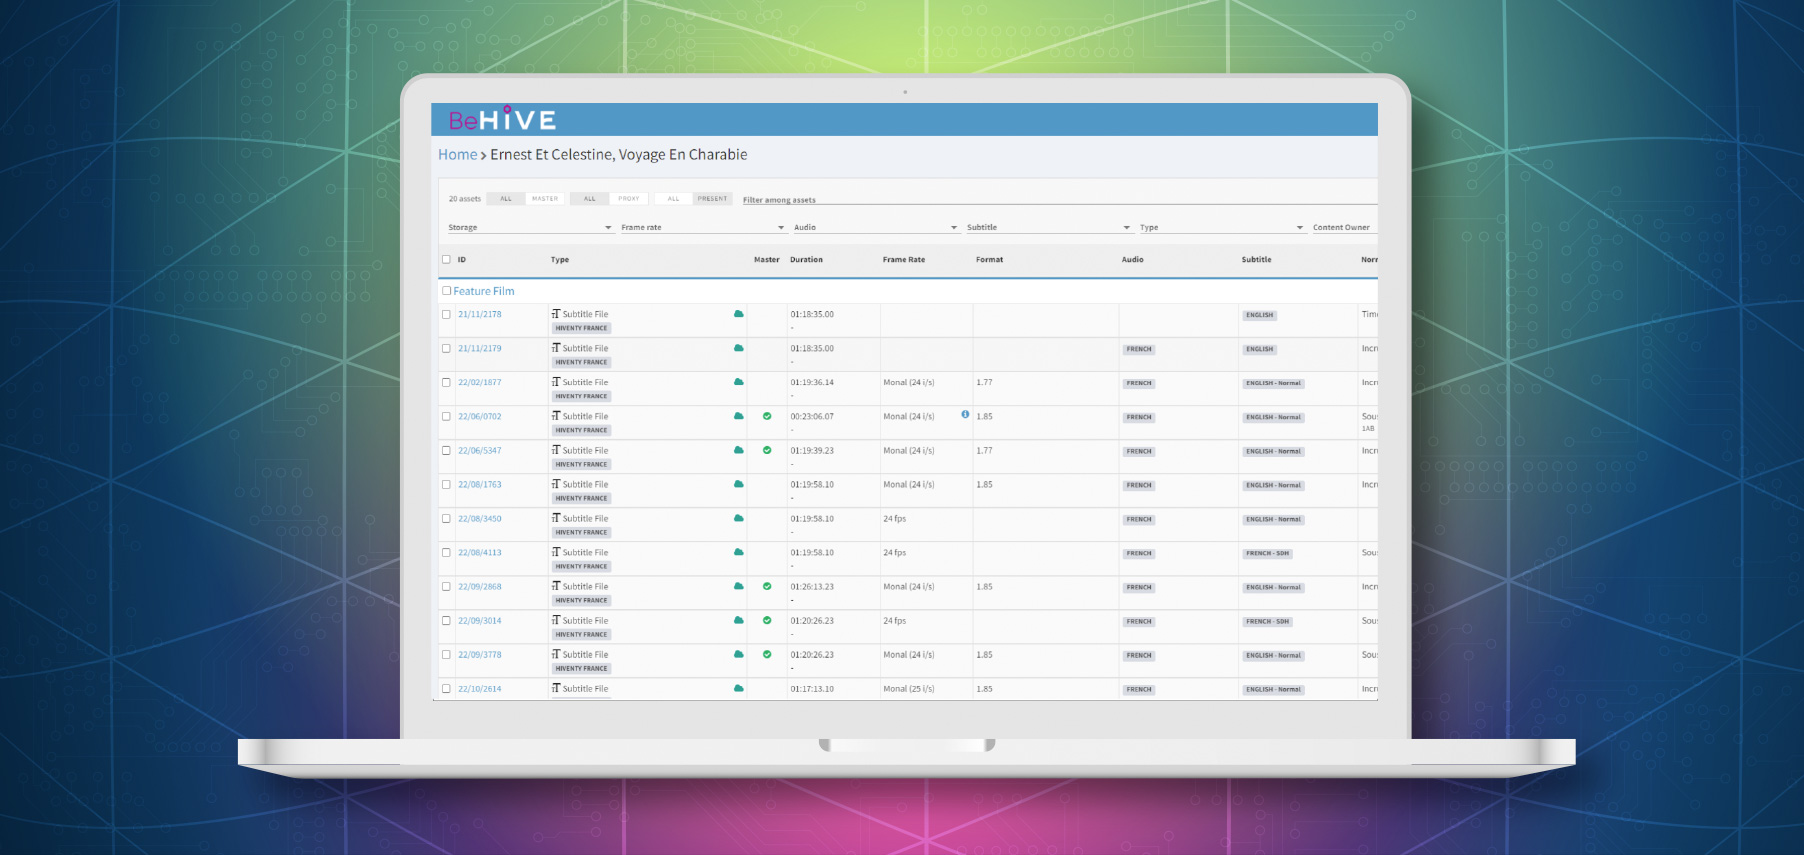Screen dimensions: 1804x855
Task: Click the ENGLISH tag in row 21/11/2179
Action: tap(1260, 349)
